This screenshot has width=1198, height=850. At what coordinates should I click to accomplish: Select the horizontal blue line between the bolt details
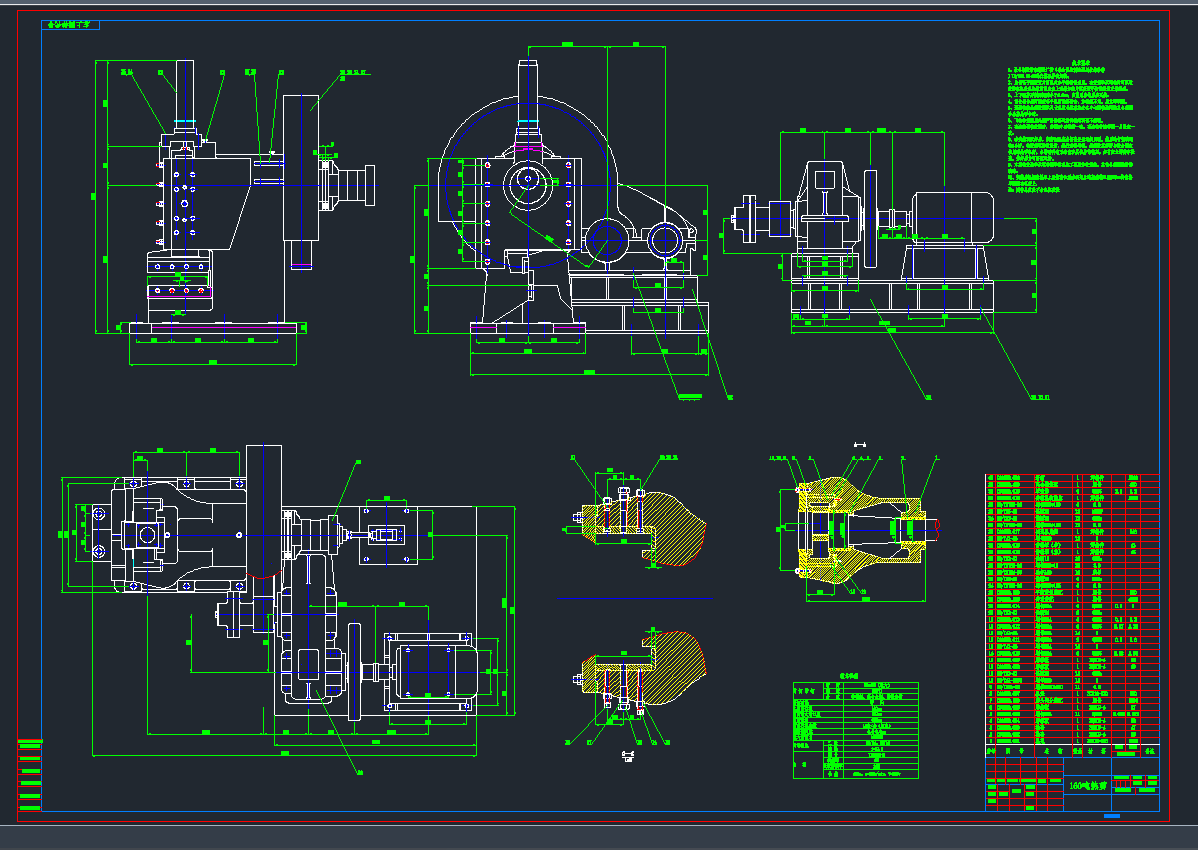coord(635,597)
